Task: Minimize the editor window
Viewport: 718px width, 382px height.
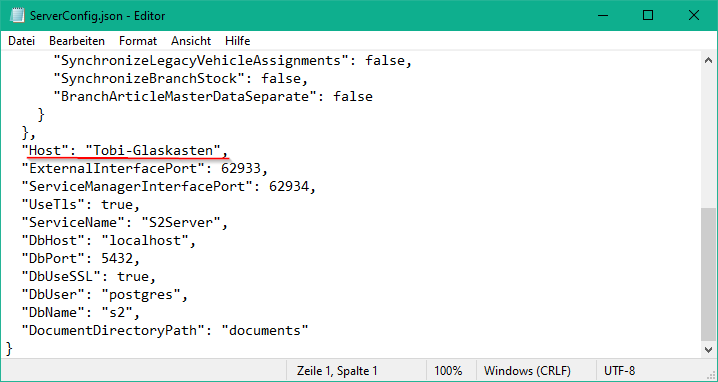Action: pyautogui.click(x=603, y=16)
